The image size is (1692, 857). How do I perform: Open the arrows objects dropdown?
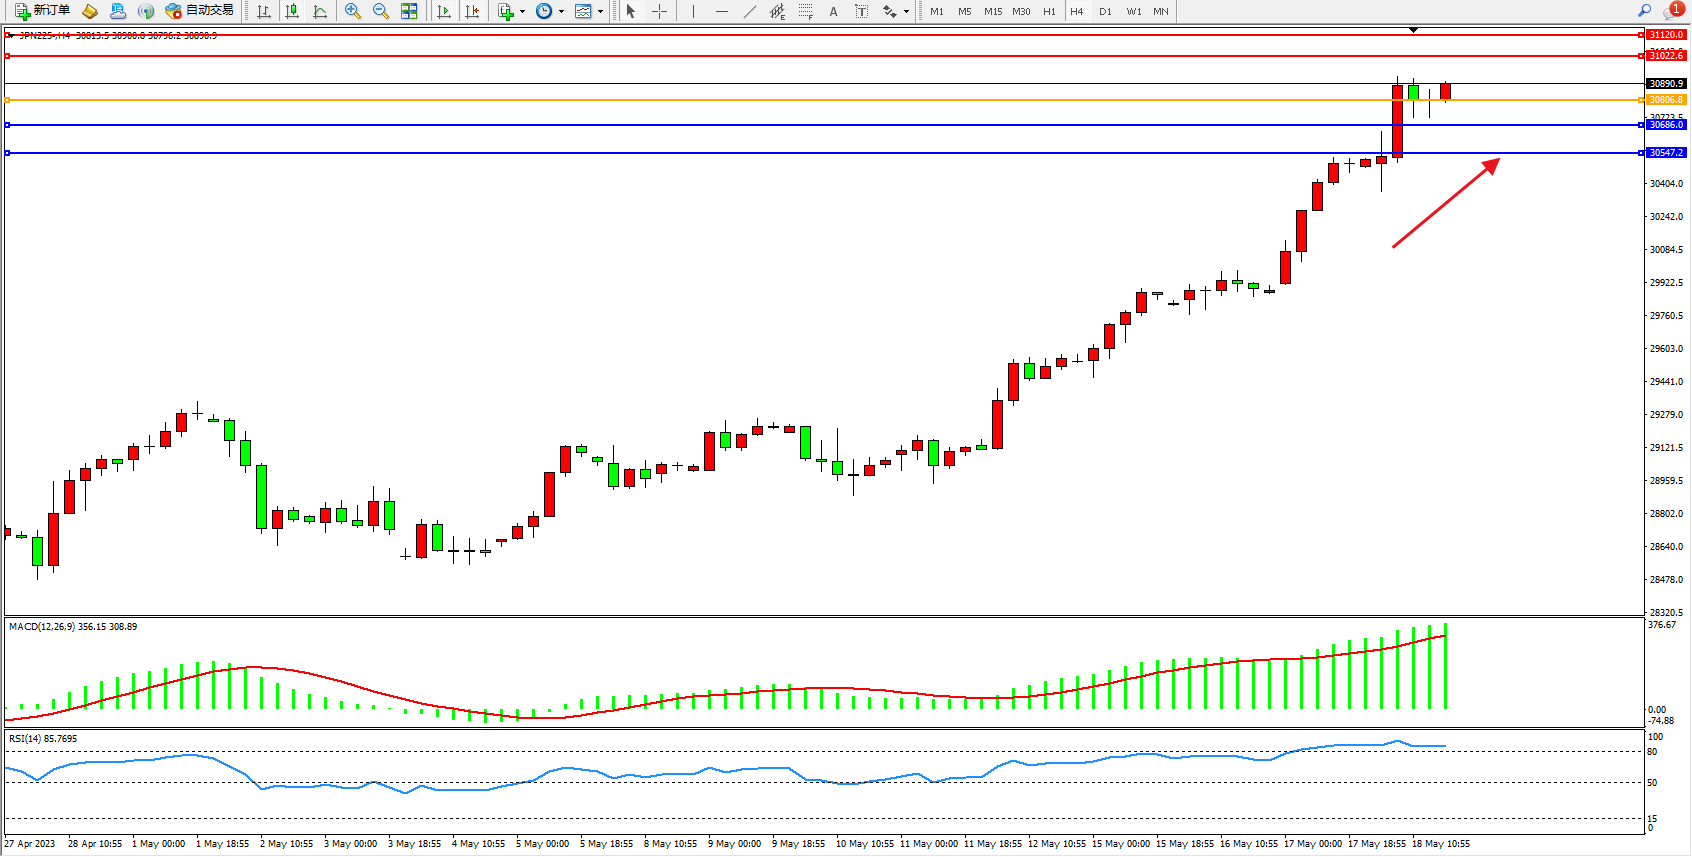coord(906,12)
